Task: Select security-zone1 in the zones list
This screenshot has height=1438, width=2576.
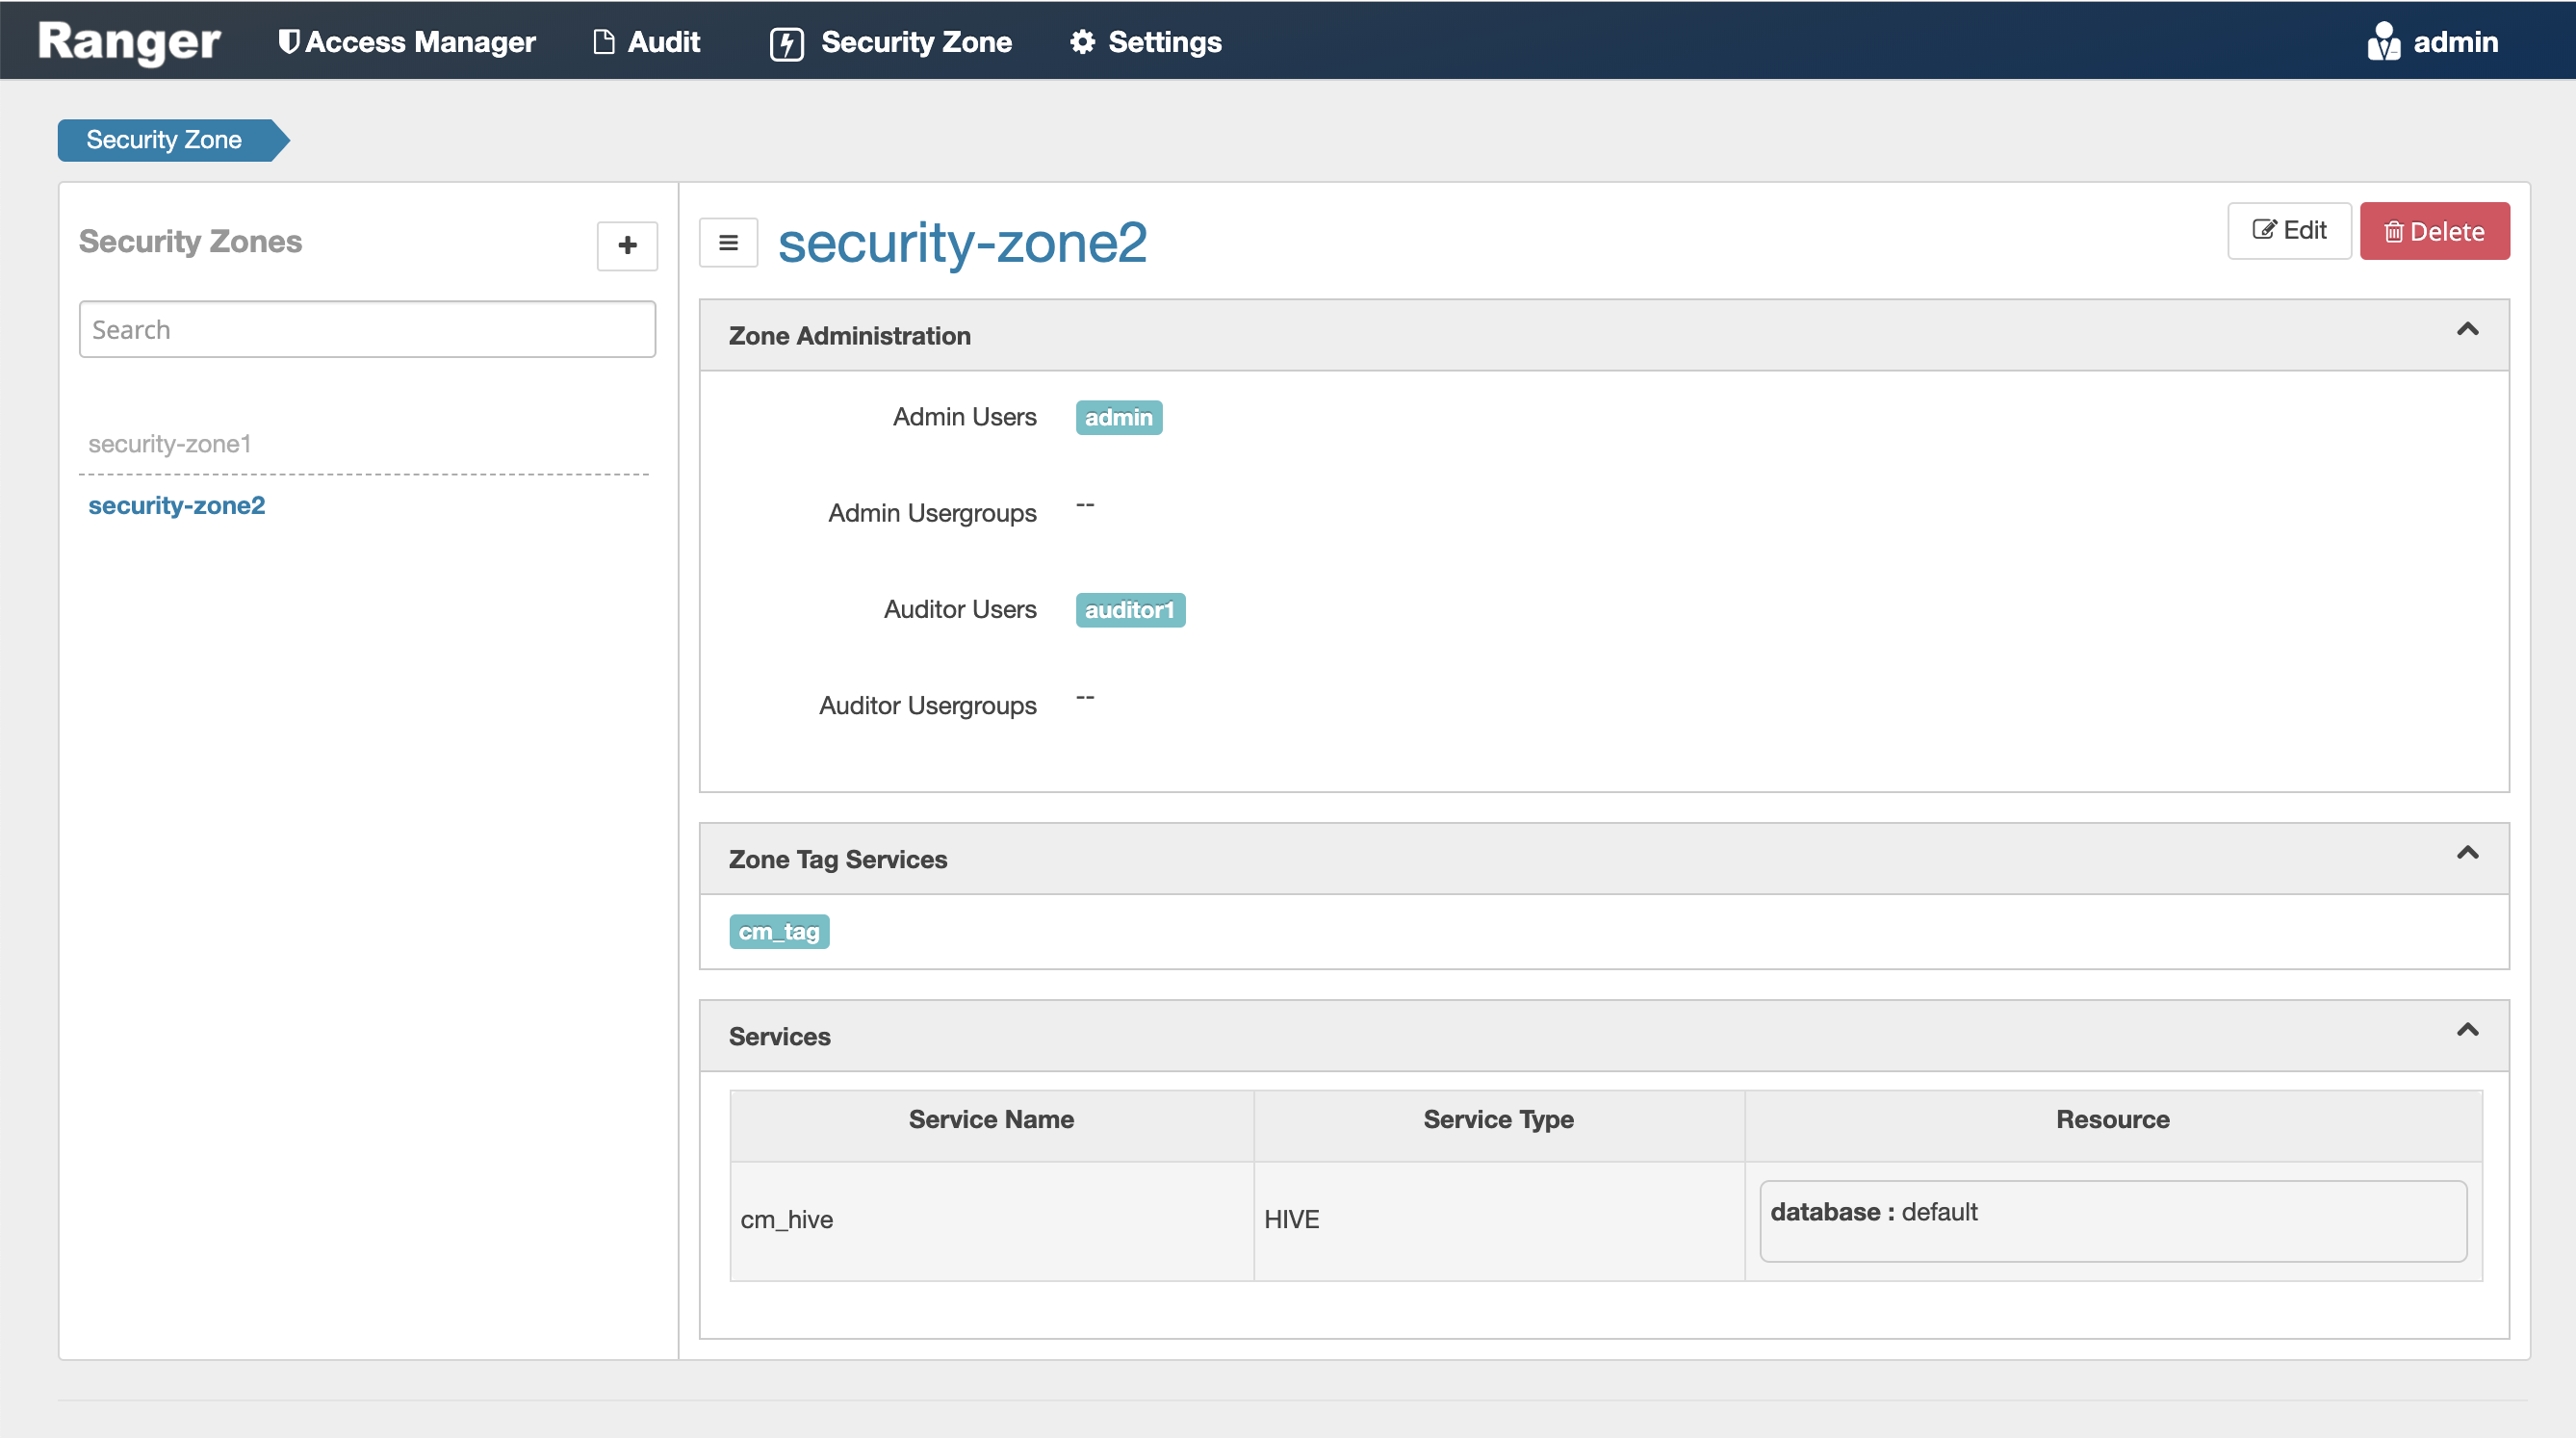Action: pos(170,443)
